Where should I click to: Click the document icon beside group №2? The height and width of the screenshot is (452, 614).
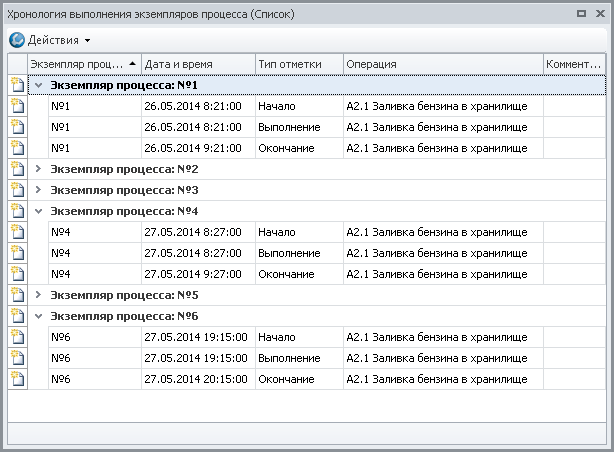pyautogui.click(x=16, y=169)
